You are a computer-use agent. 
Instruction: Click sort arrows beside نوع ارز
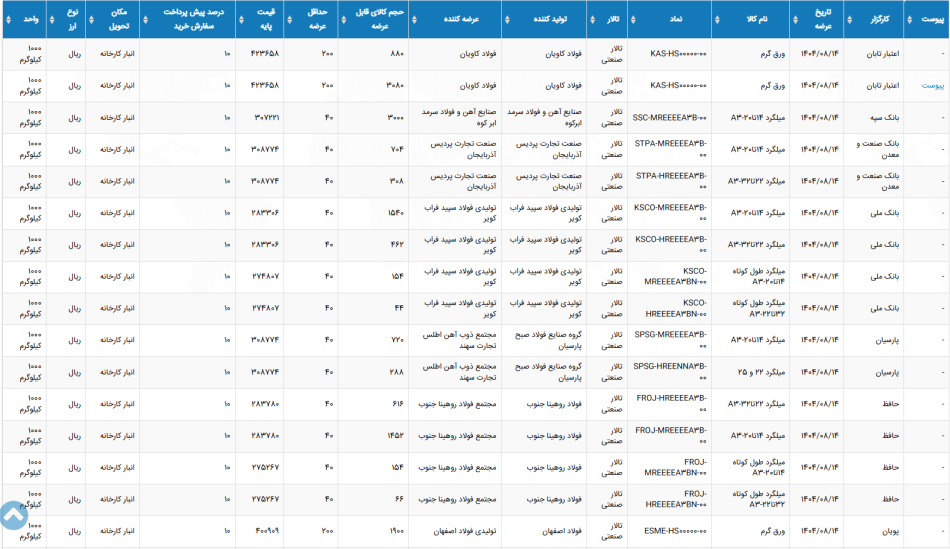52,19
